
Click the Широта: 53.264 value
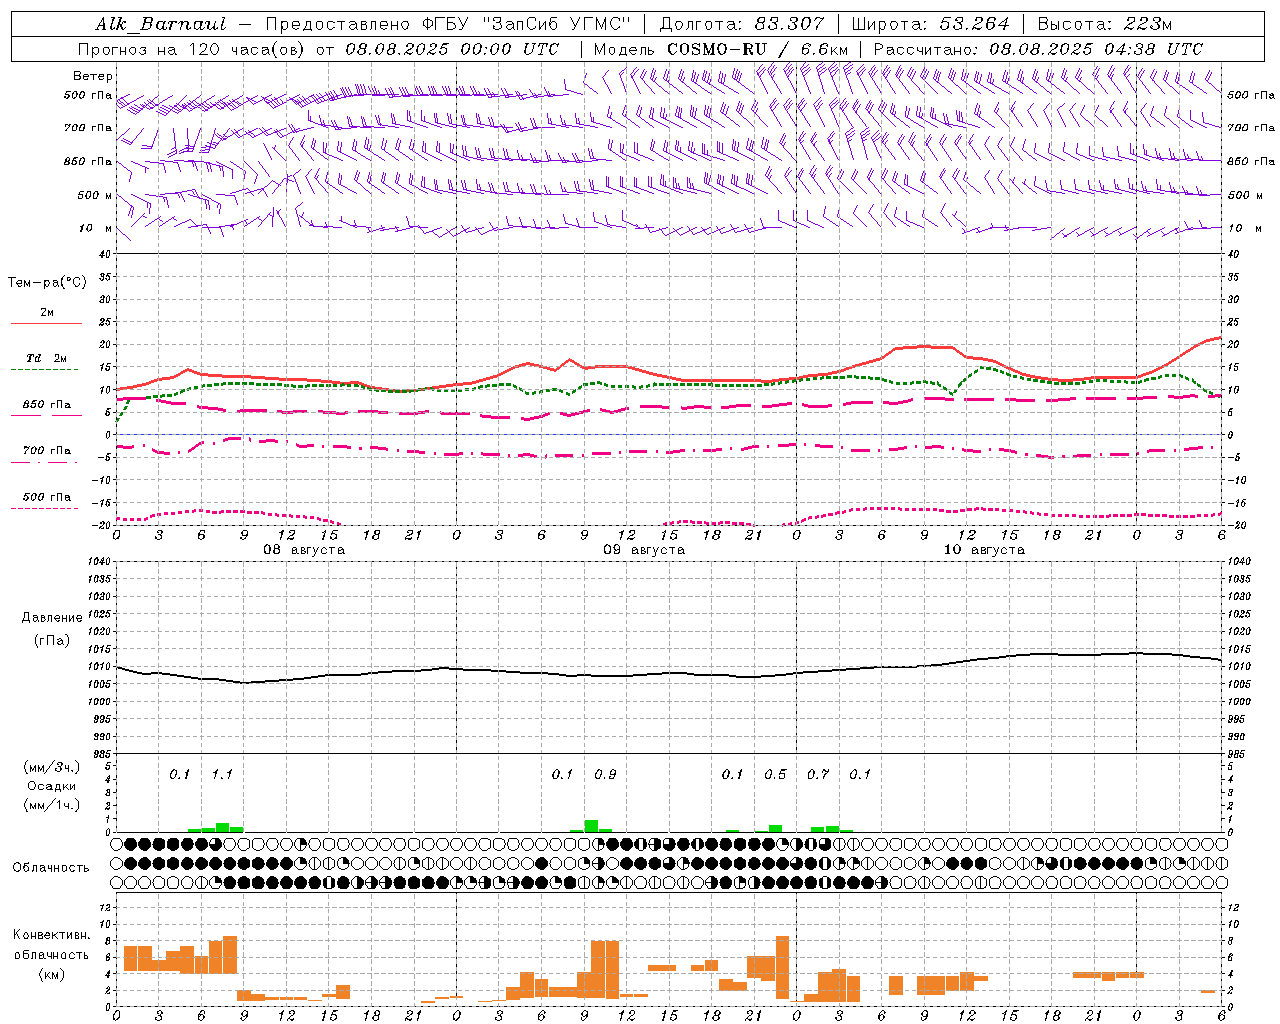tap(930, 24)
